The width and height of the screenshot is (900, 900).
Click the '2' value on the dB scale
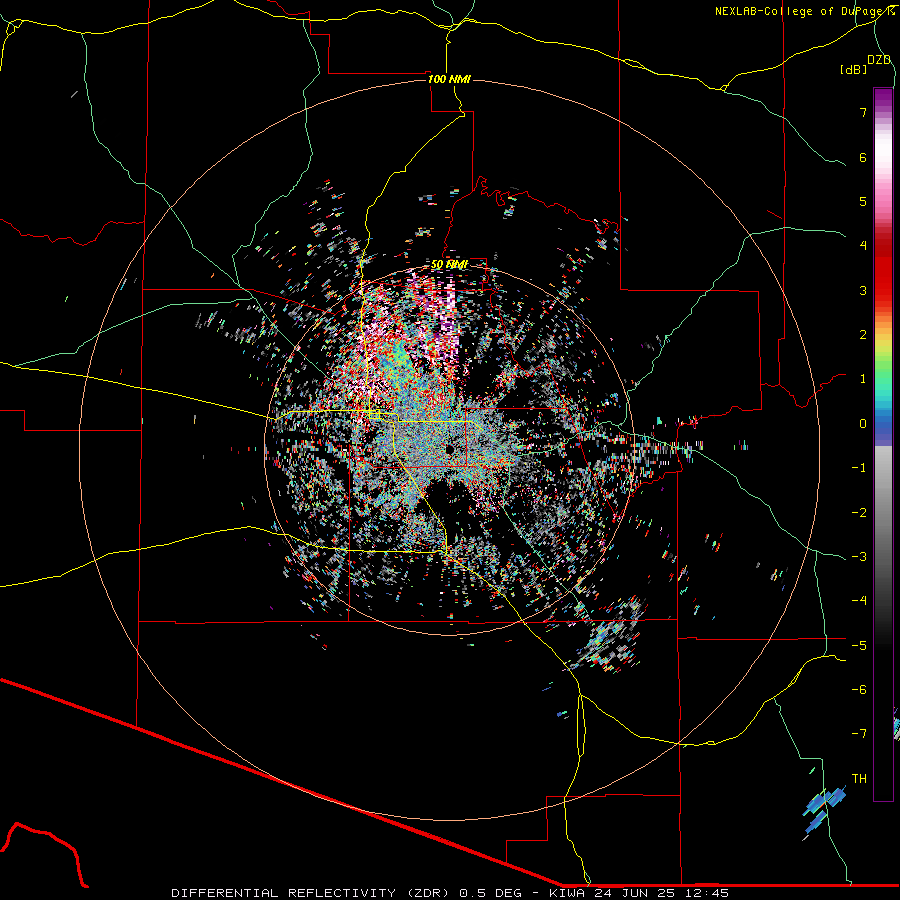[863, 335]
